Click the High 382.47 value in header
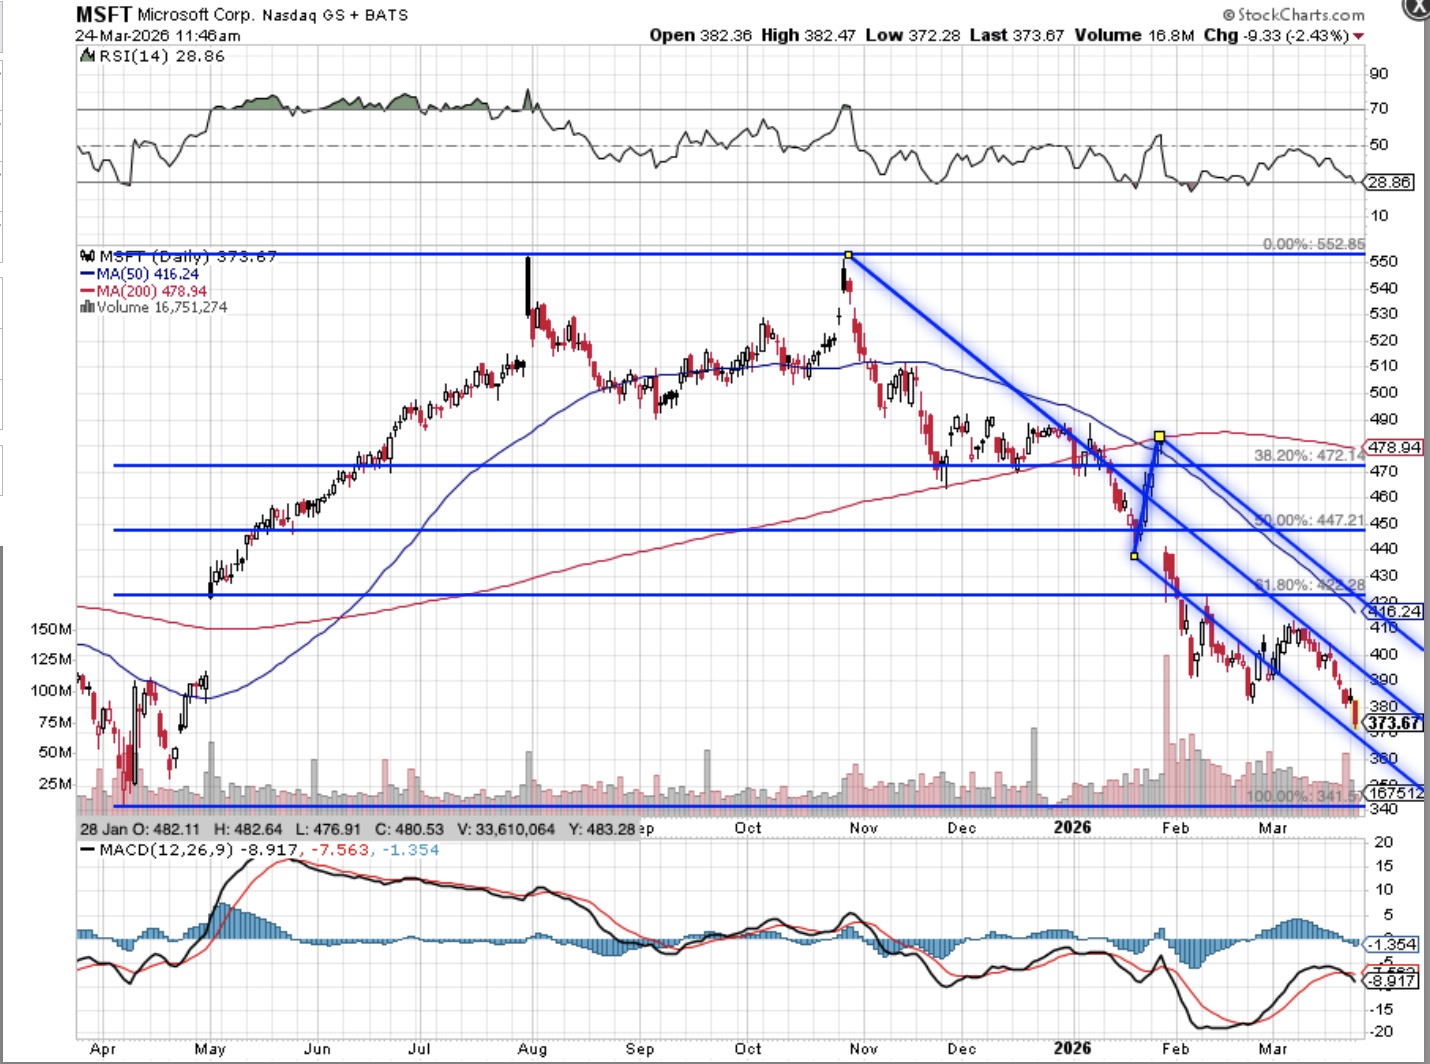Image resolution: width=1430 pixels, height=1064 pixels. coord(808,35)
